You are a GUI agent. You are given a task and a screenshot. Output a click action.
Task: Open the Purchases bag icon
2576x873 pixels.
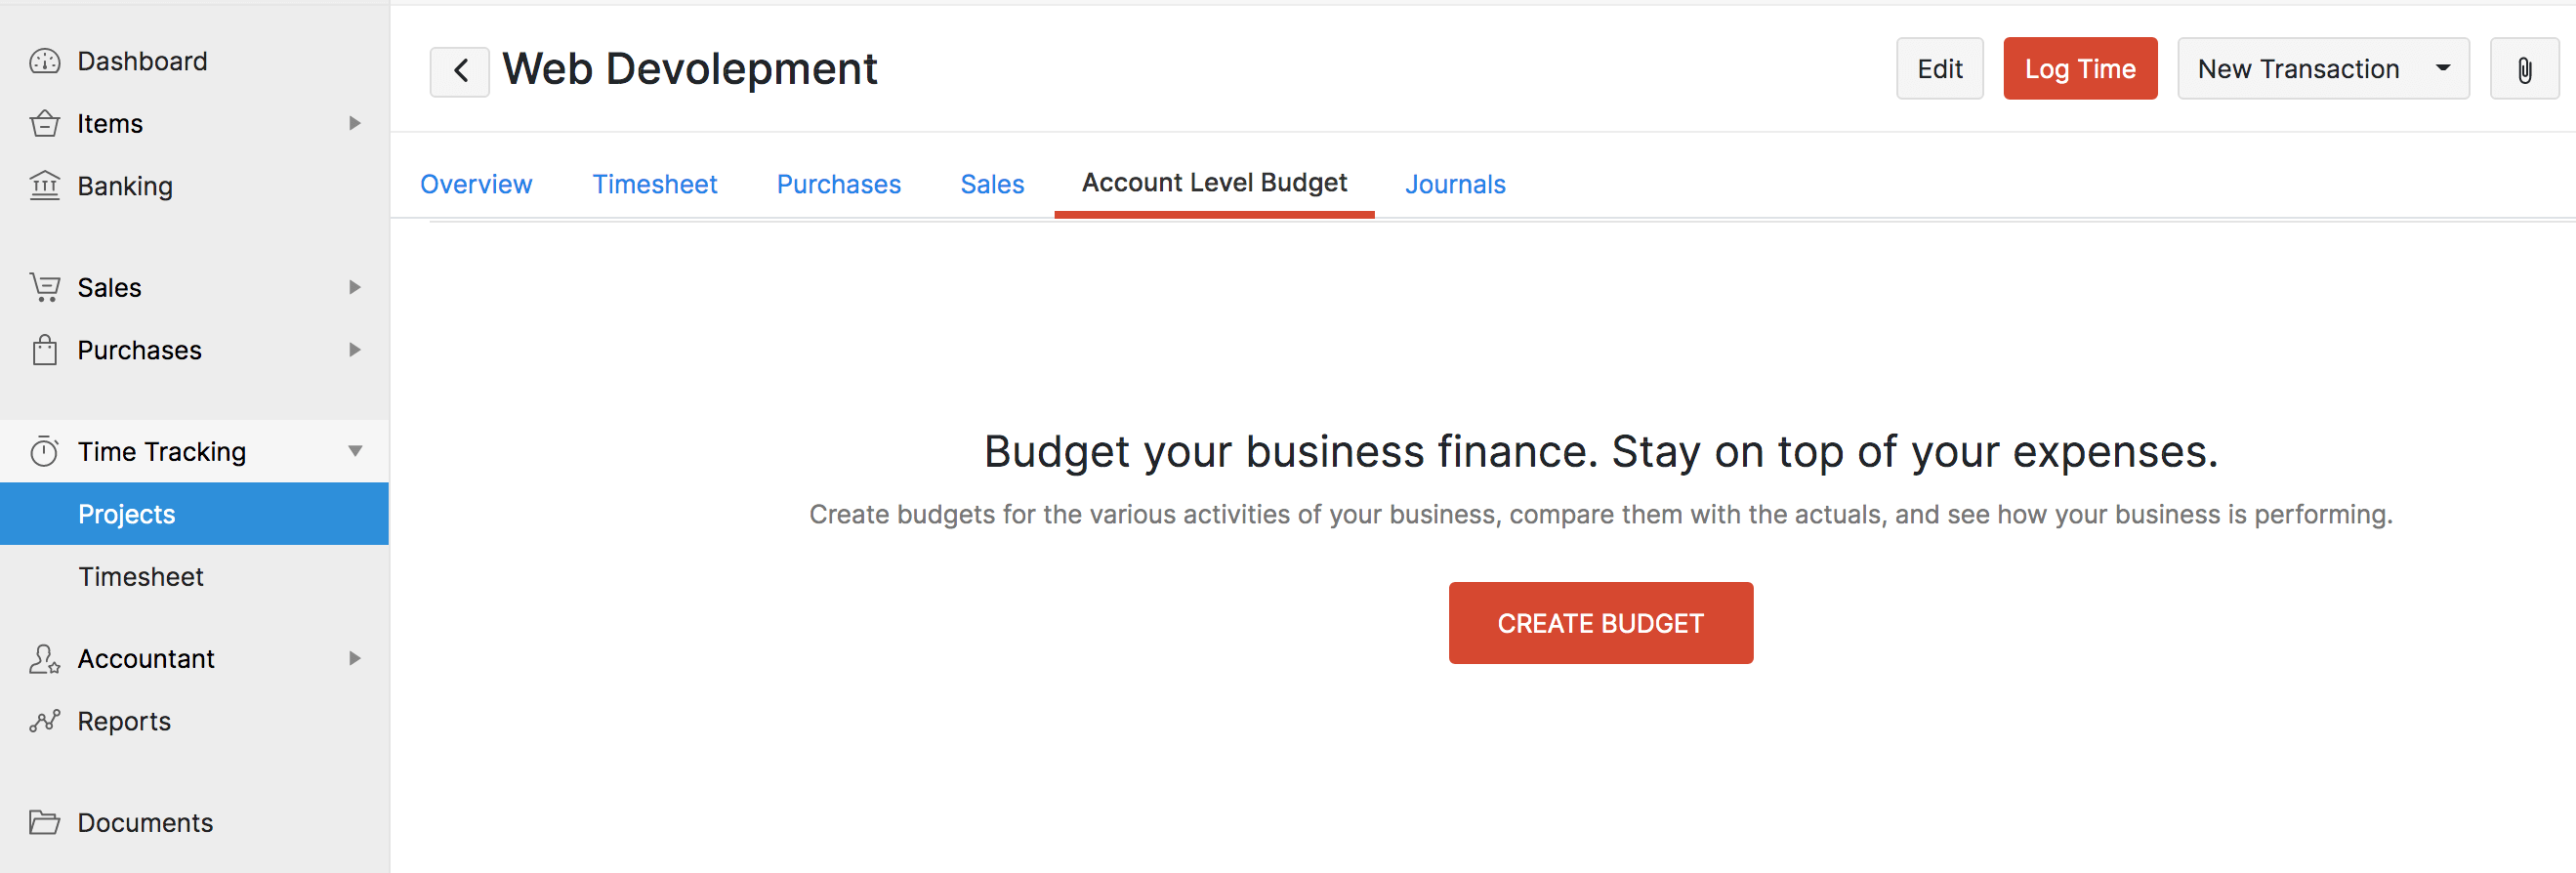[x=45, y=350]
